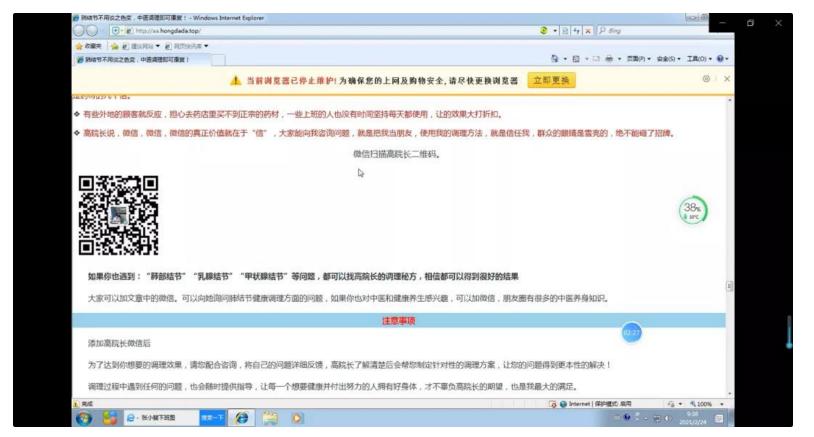Click the vertical scrollbar thumb of page
The image size is (814, 437).
729,286
